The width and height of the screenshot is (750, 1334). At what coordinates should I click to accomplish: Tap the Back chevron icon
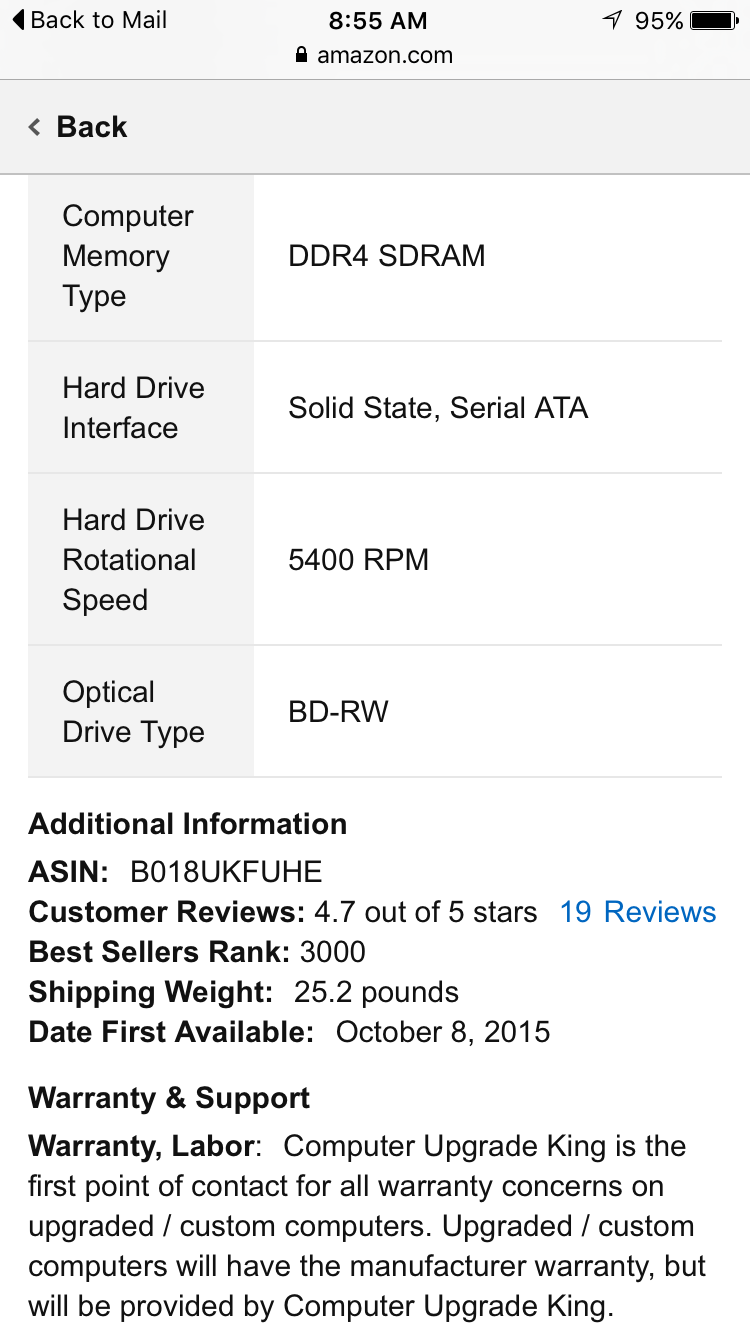(x=35, y=127)
